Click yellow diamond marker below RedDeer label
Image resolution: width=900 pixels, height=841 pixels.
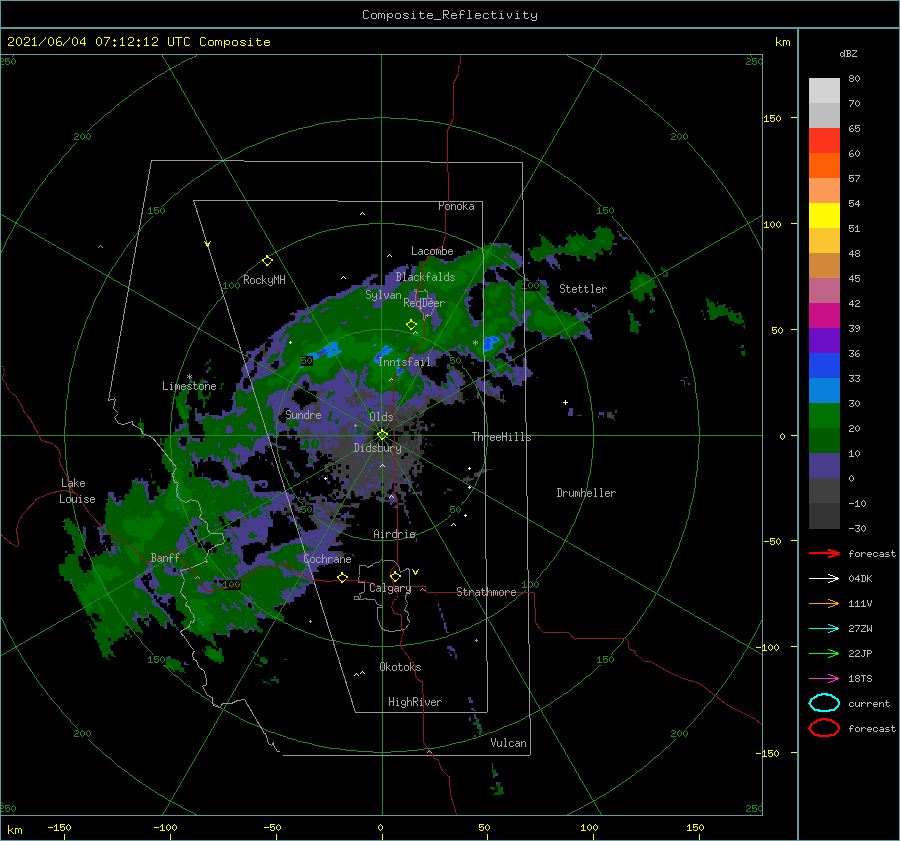[x=411, y=325]
